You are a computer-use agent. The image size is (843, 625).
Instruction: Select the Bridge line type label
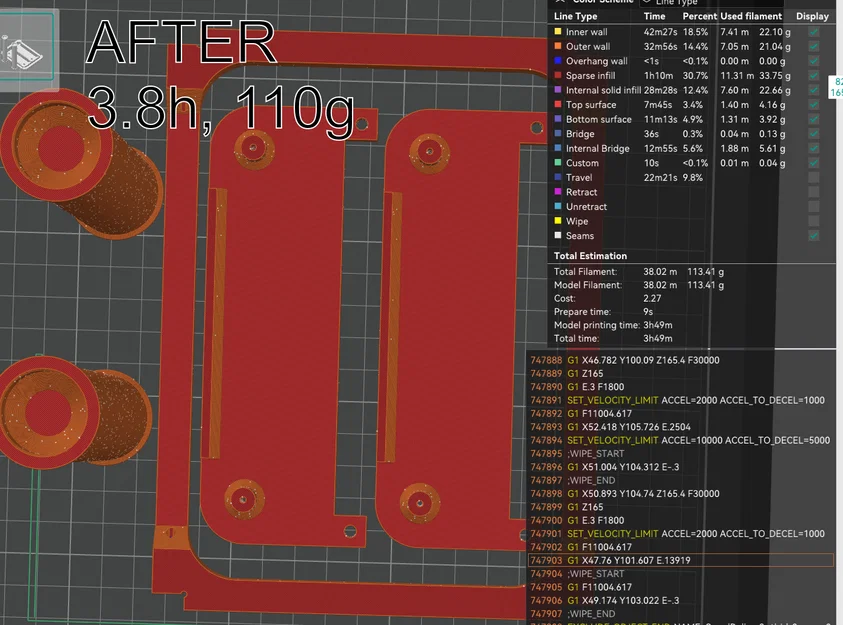(580, 134)
